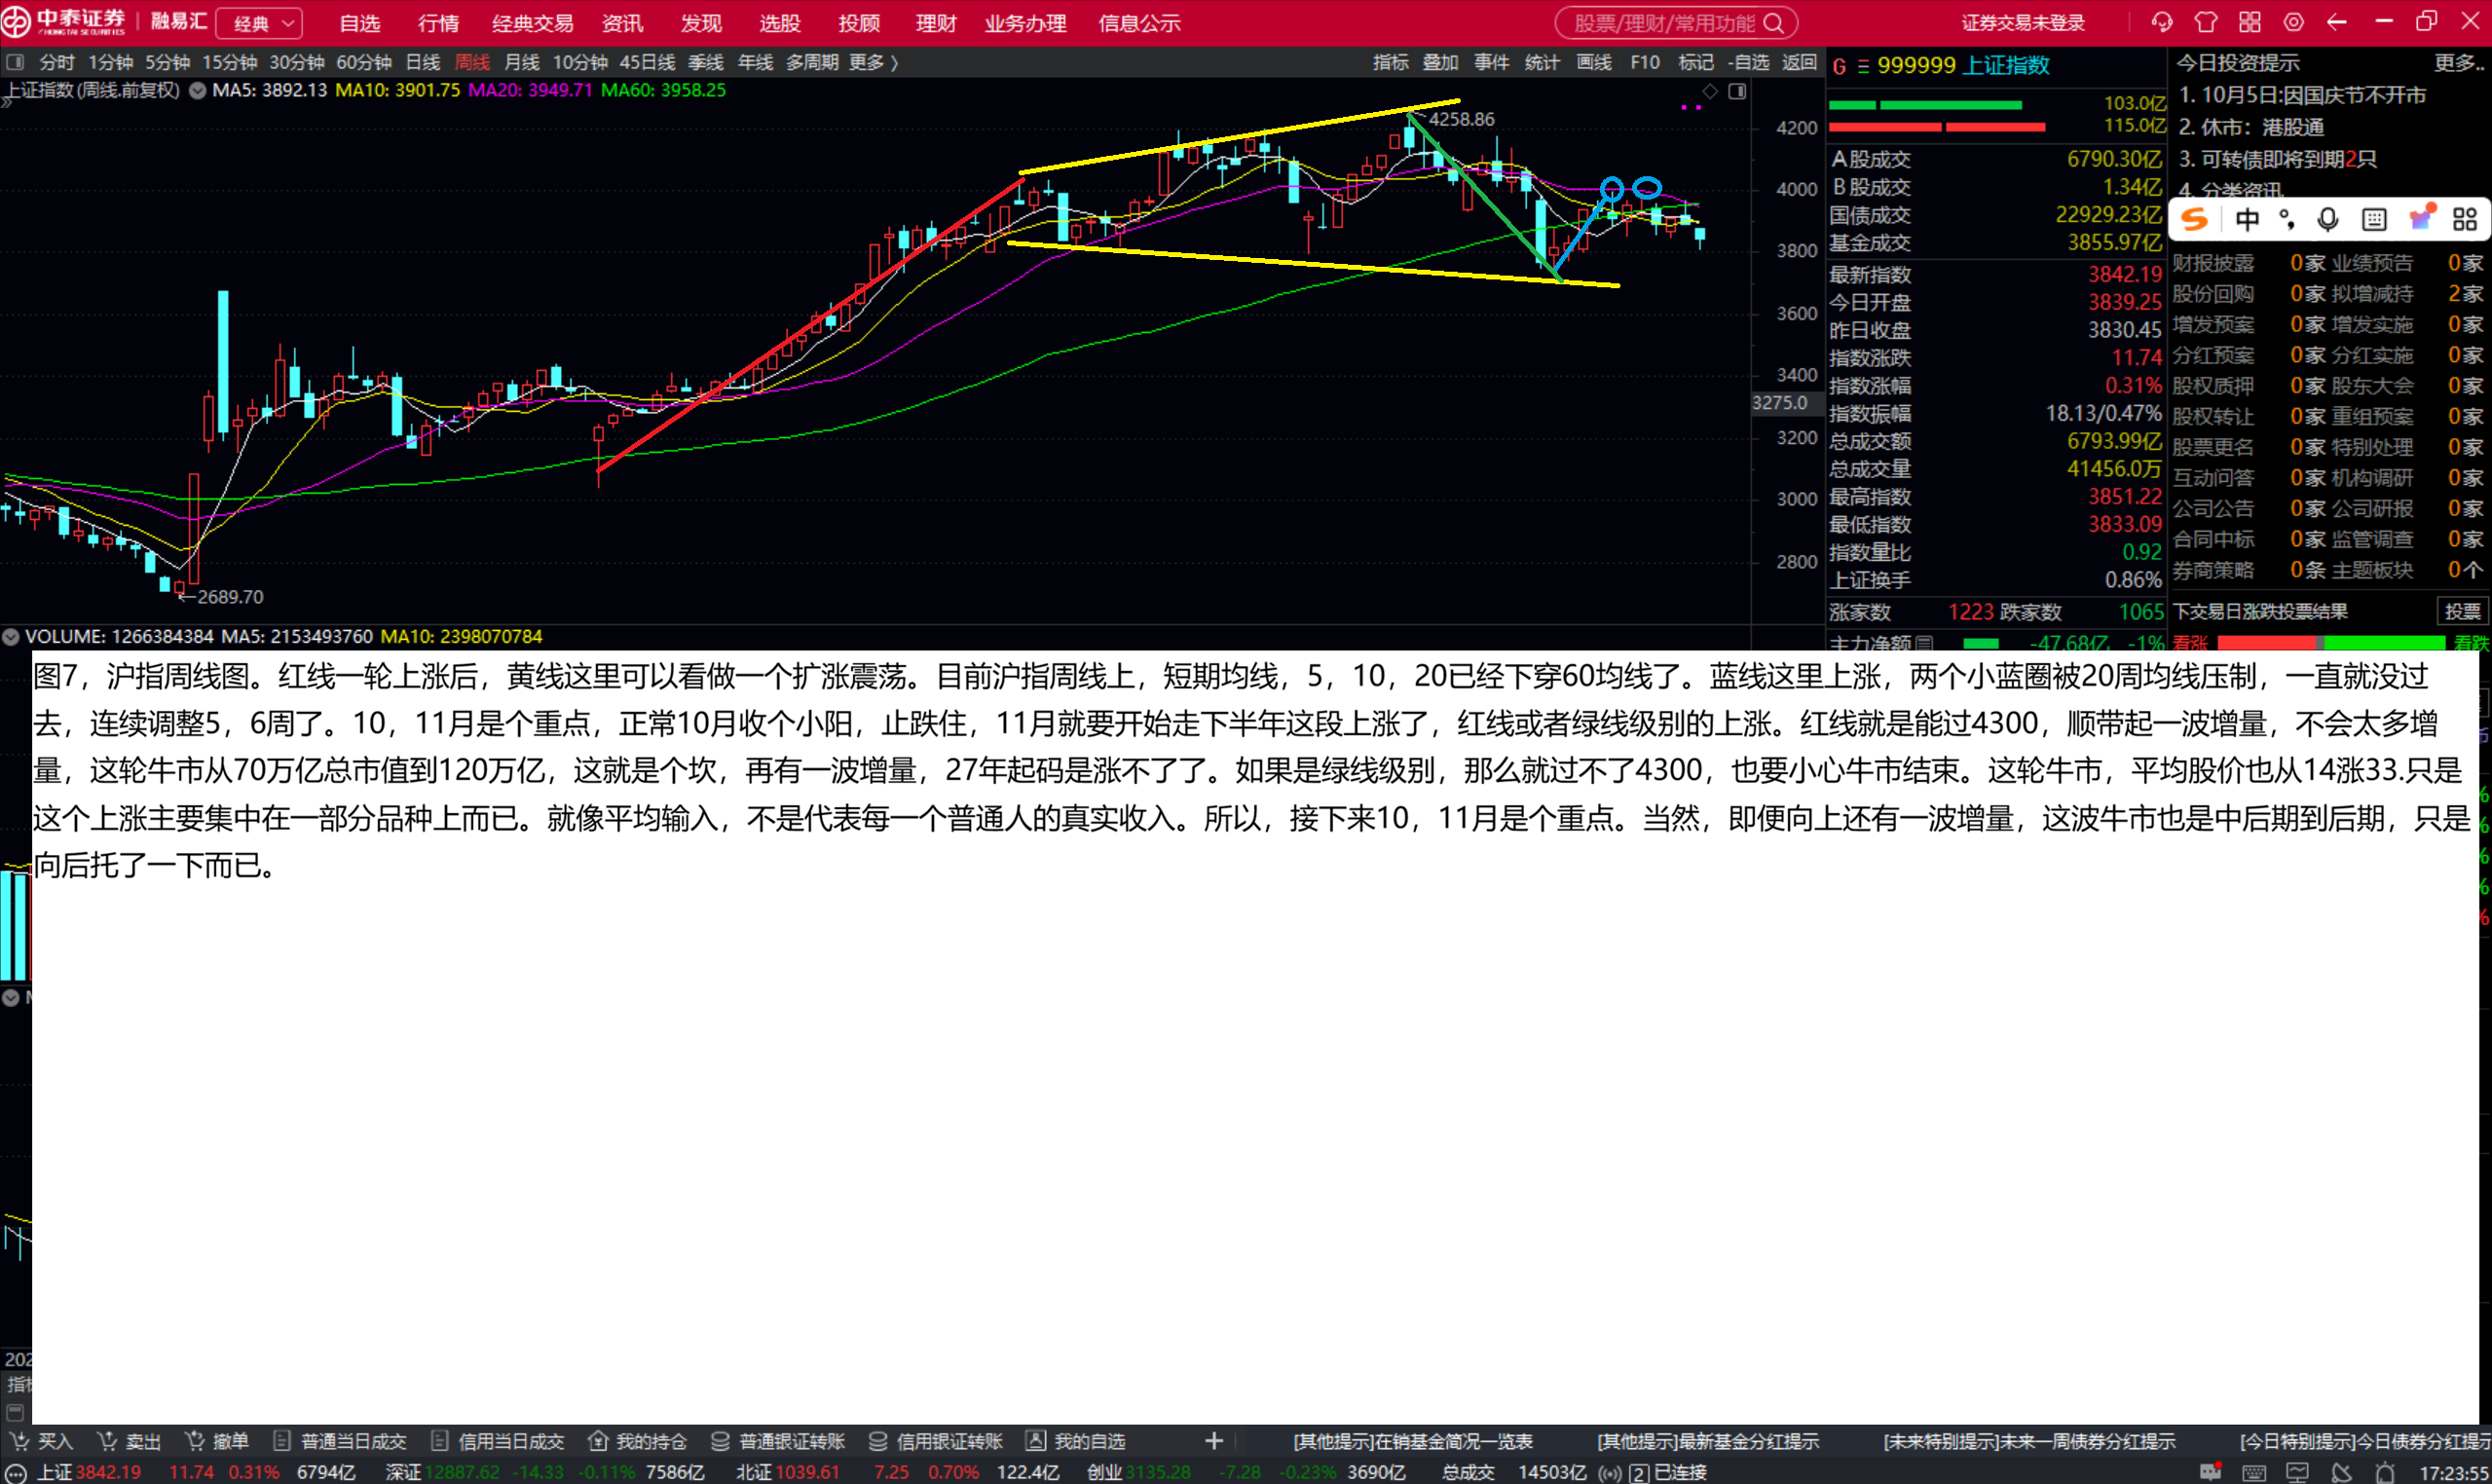The height and width of the screenshot is (1484, 2492).
Task: Open the 指标 indicator dropdown
Action: [x=1390, y=62]
